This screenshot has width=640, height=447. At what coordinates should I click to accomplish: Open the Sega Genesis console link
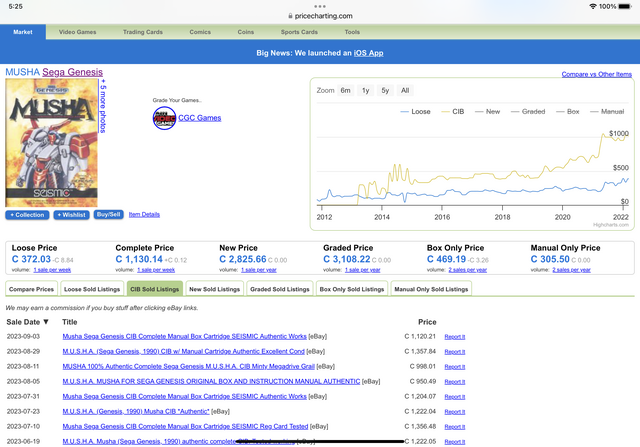(x=73, y=72)
